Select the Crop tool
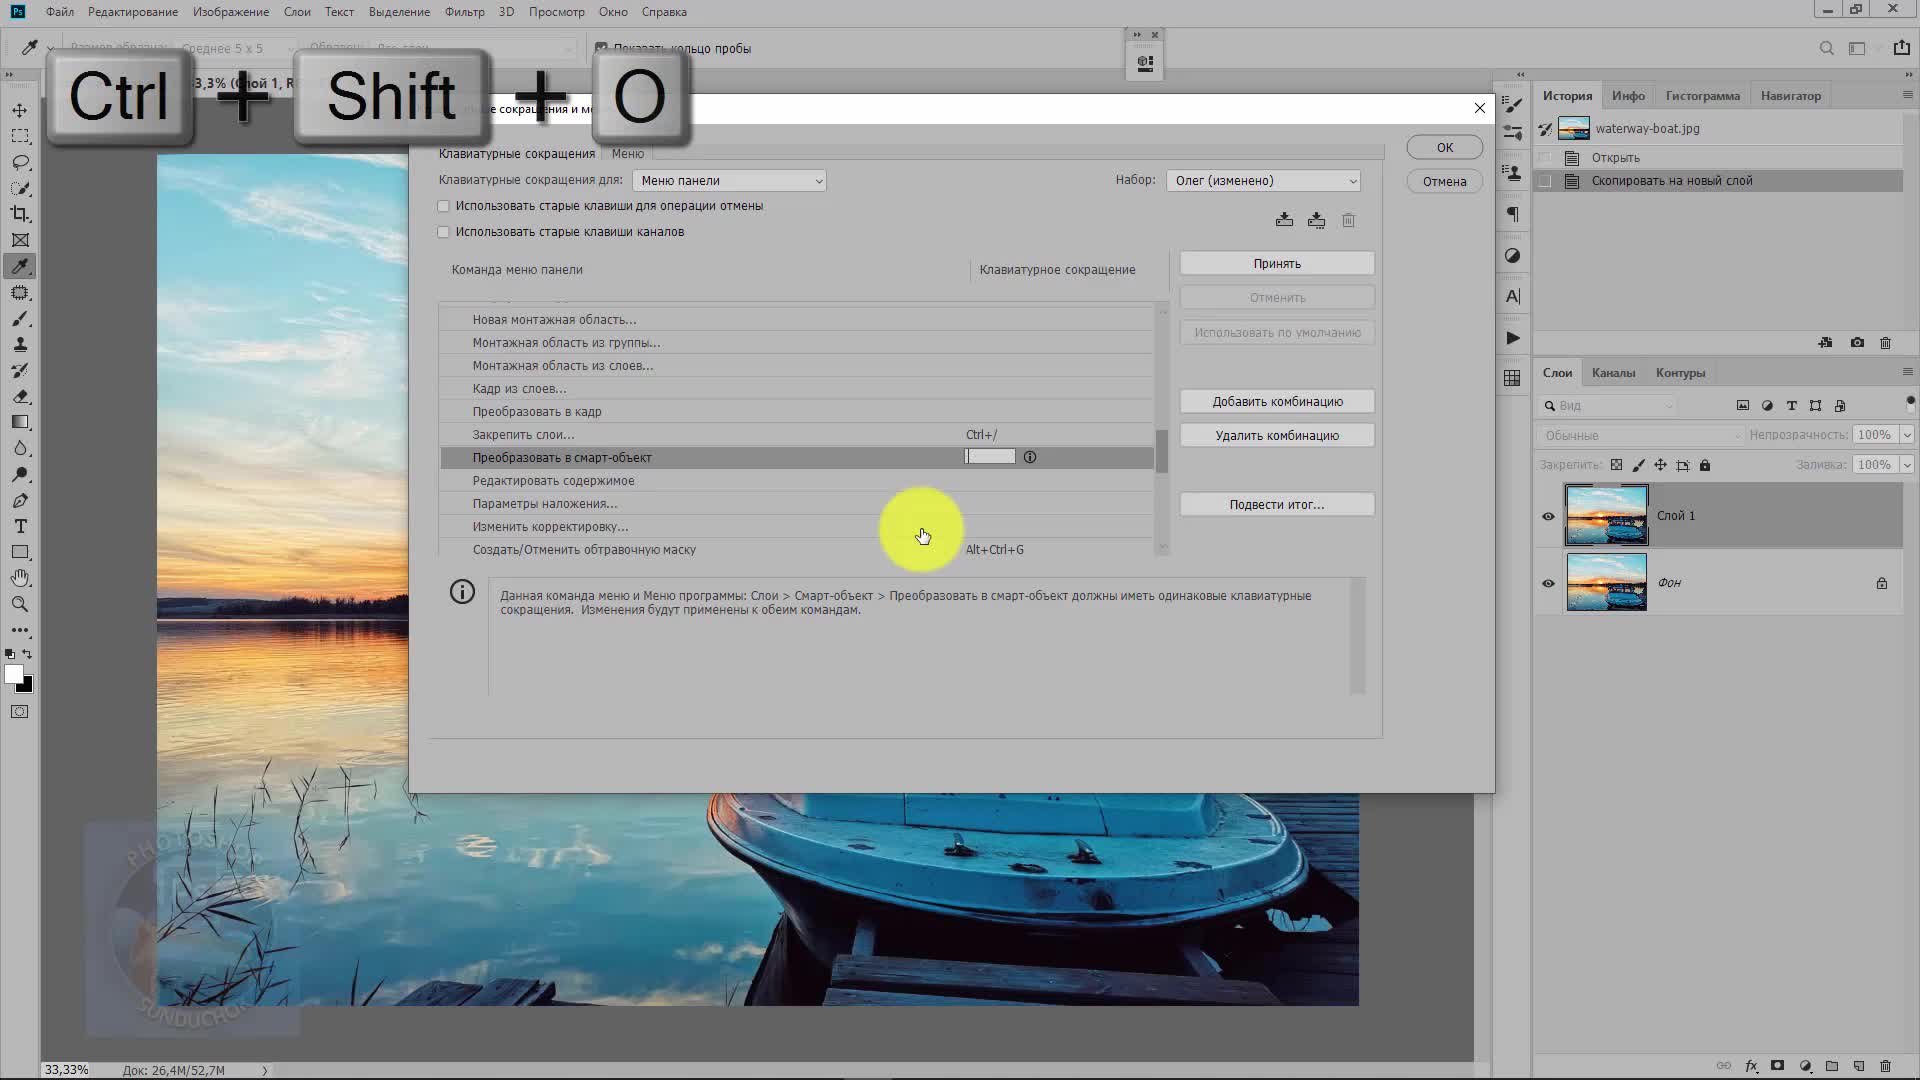Viewport: 1920px width, 1080px height. point(20,214)
